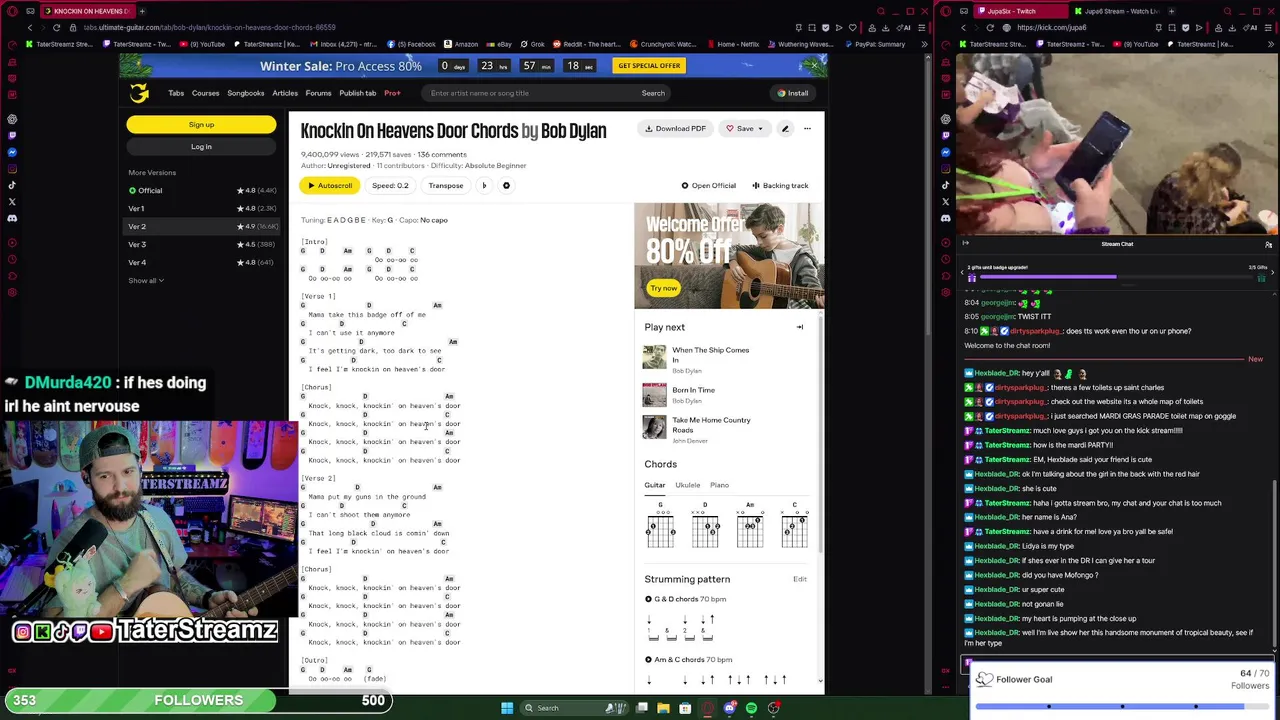Select the Official version
The height and width of the screenshot is (720, 1280).
click(202, 190)
